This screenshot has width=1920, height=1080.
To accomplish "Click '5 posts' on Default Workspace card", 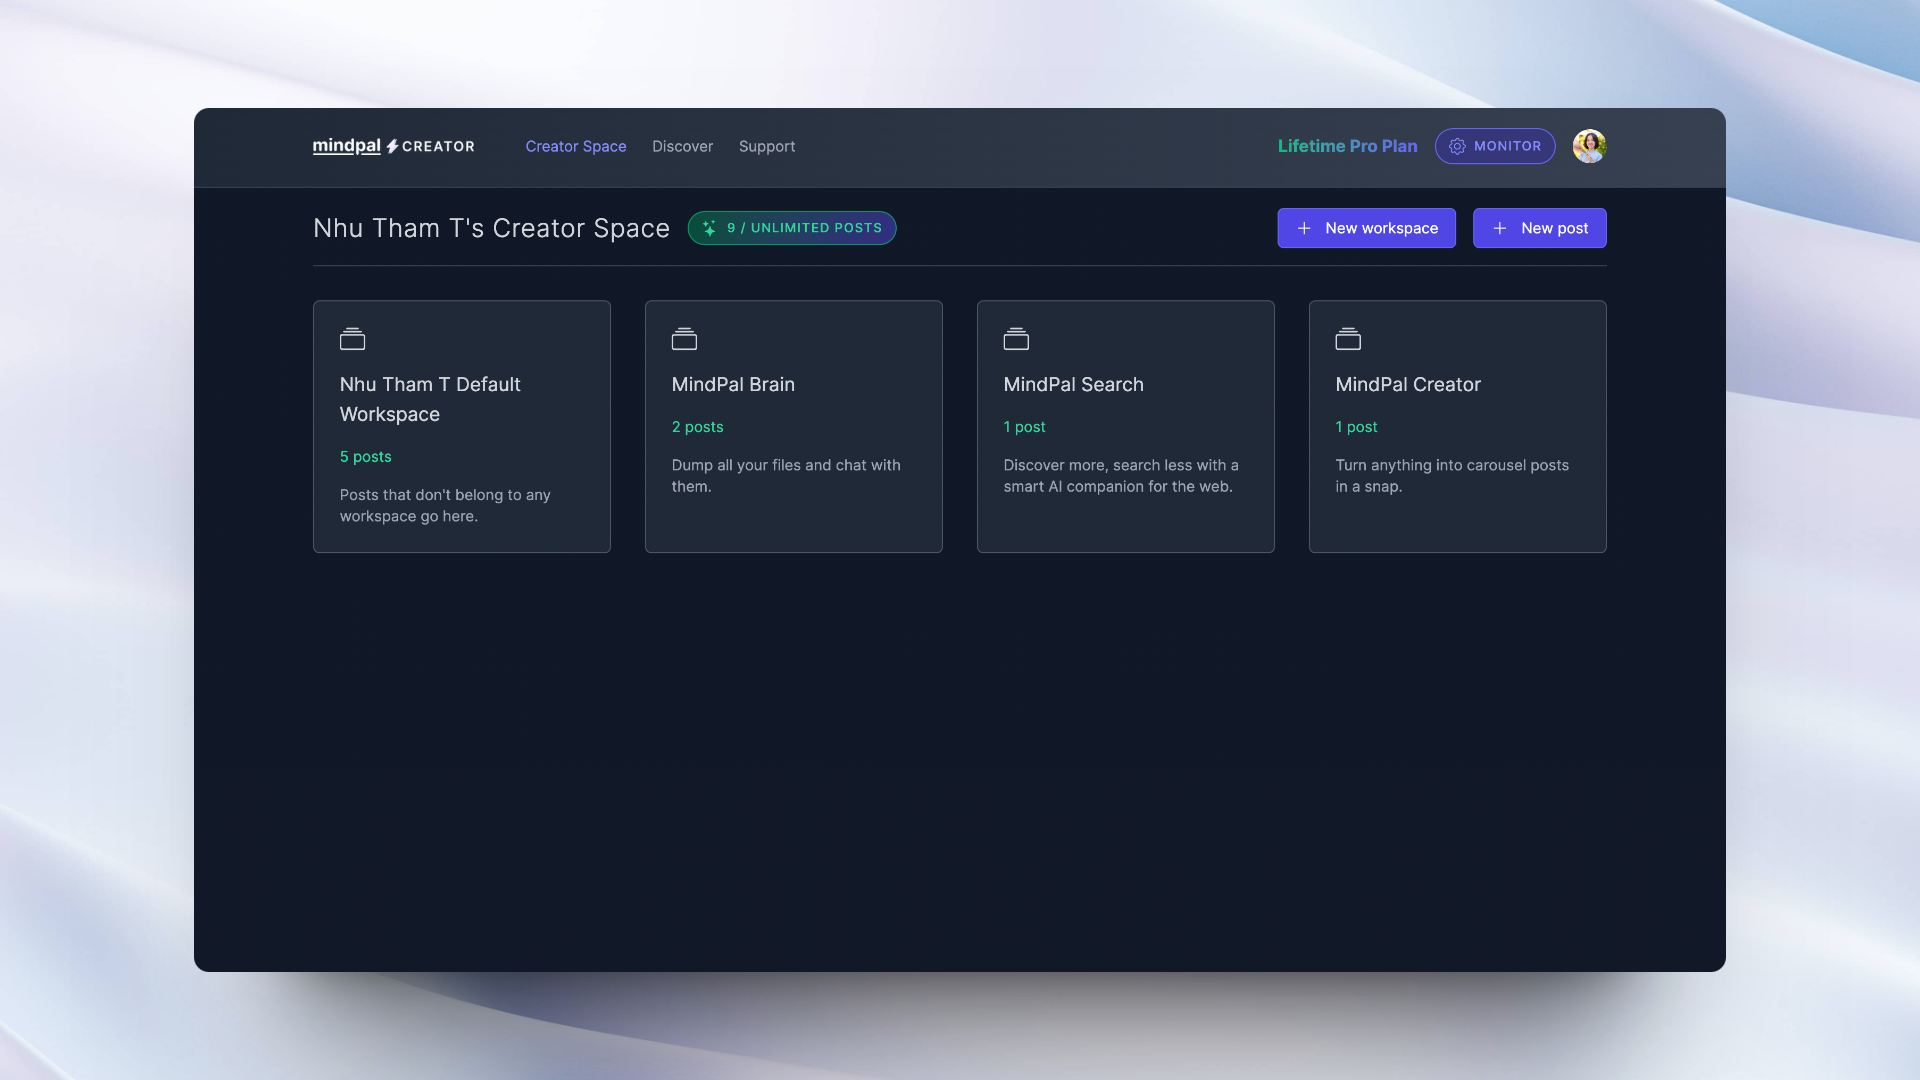I will click(365, 456).
